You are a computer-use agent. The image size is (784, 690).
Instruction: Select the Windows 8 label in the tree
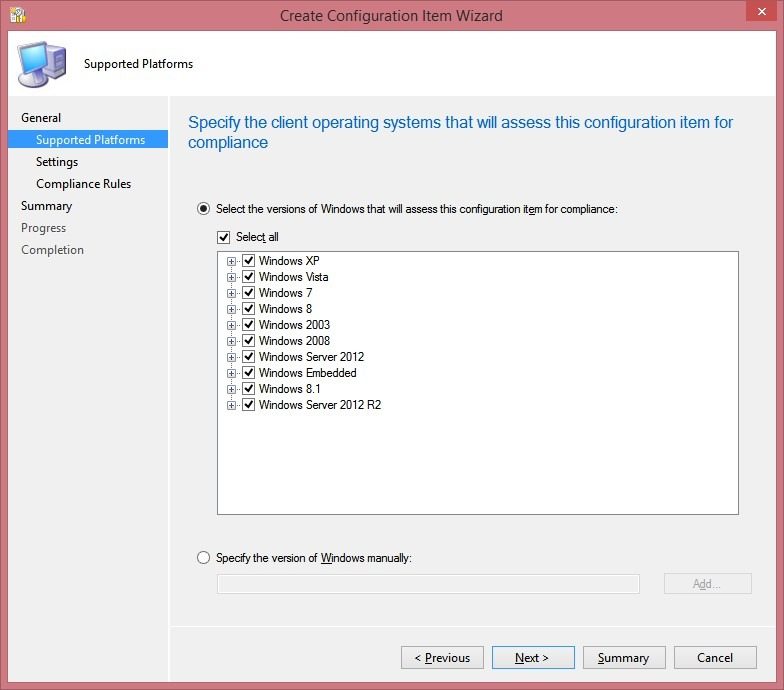286,308
